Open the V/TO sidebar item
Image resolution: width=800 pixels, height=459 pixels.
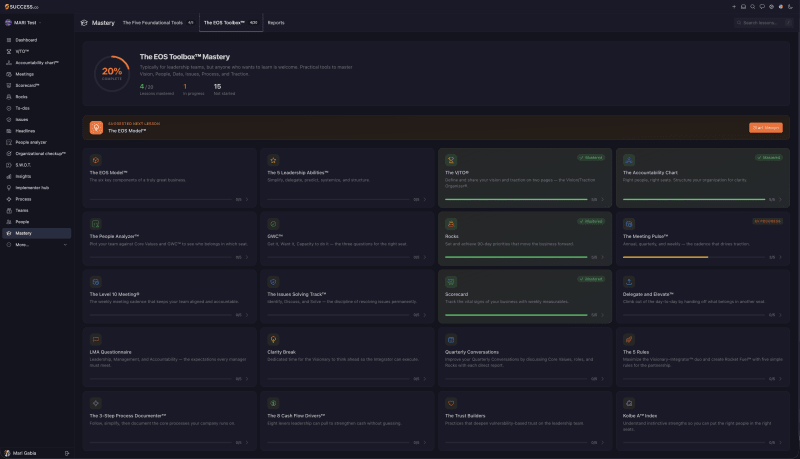point(36,52)
